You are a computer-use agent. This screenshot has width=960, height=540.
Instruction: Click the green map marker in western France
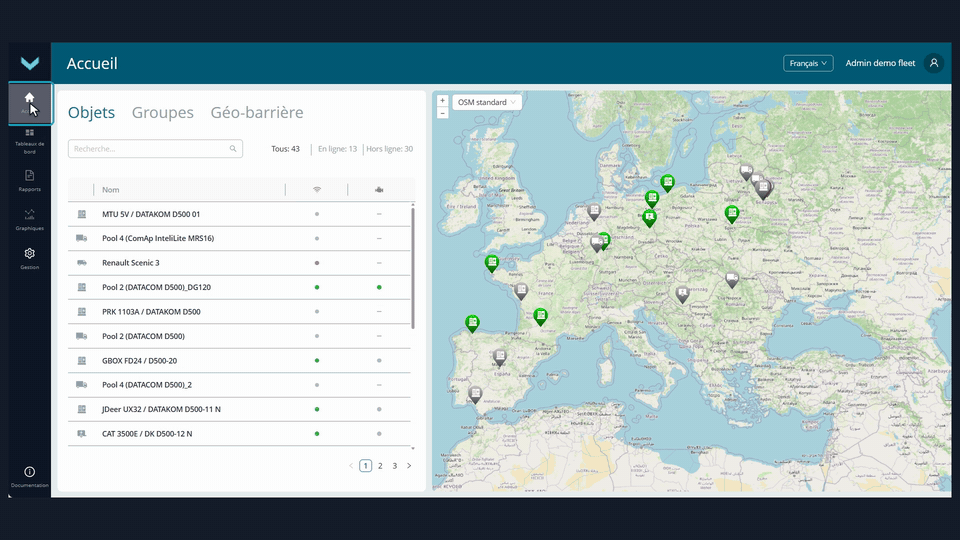point(492,263)
